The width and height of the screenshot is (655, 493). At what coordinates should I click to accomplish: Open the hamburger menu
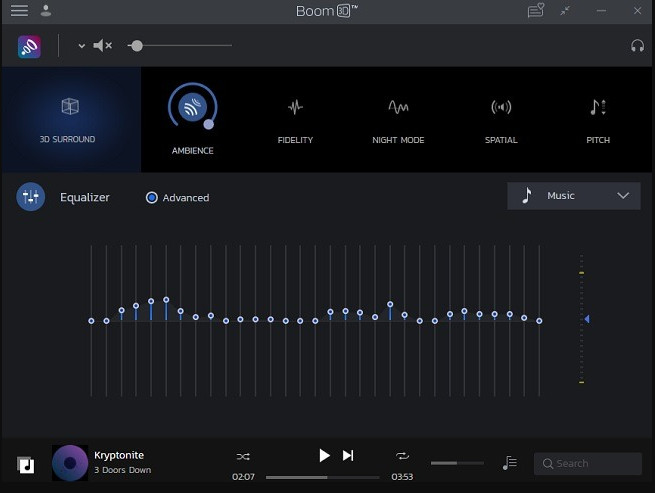pos(19,11)
